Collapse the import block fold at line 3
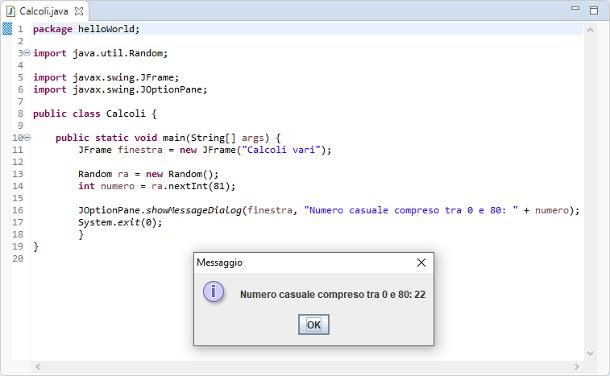Screen dimensions: 610x376 pos(27,52)
